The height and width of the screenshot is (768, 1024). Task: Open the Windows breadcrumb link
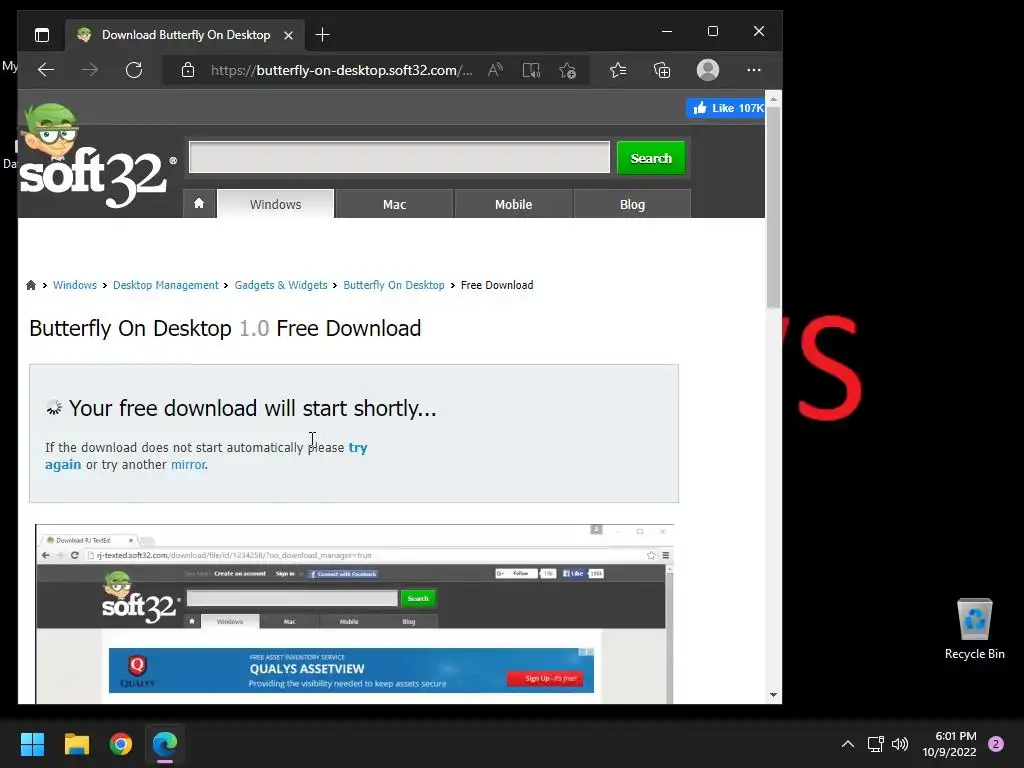74,285
